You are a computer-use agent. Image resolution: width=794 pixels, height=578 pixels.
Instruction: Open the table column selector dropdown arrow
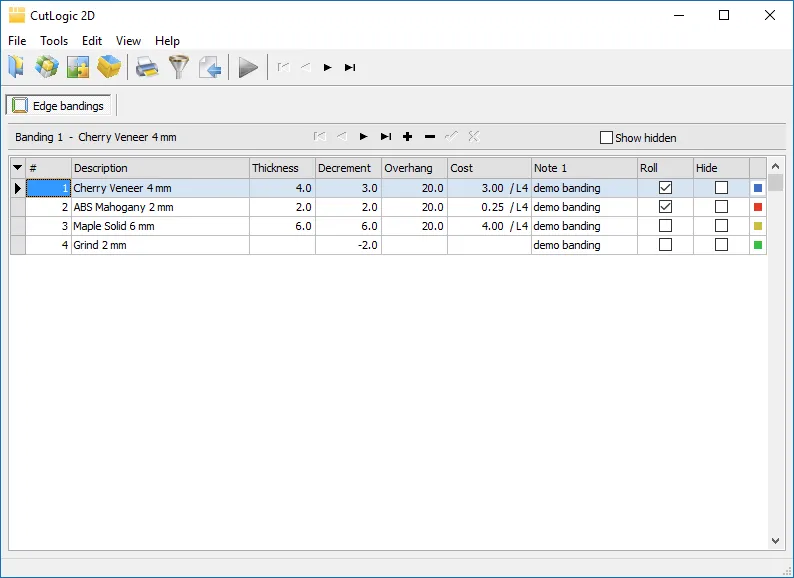pyautogui.click(x=17, y=168)
